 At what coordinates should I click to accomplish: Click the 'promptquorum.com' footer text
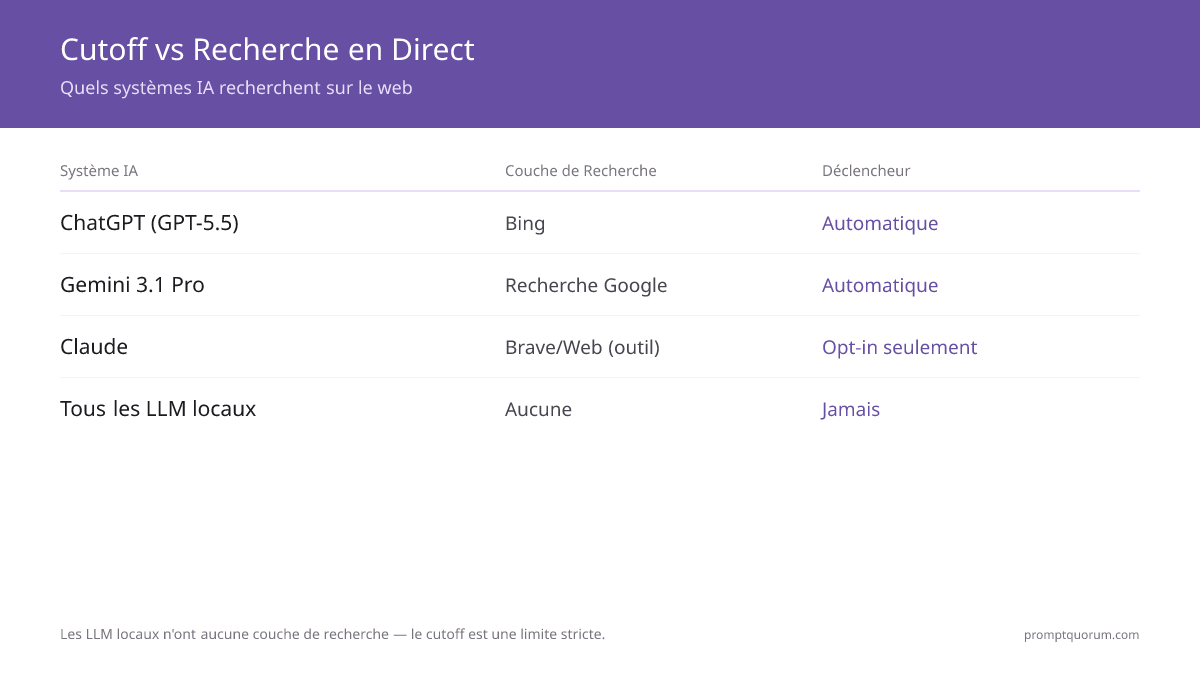pos(1081,635)
